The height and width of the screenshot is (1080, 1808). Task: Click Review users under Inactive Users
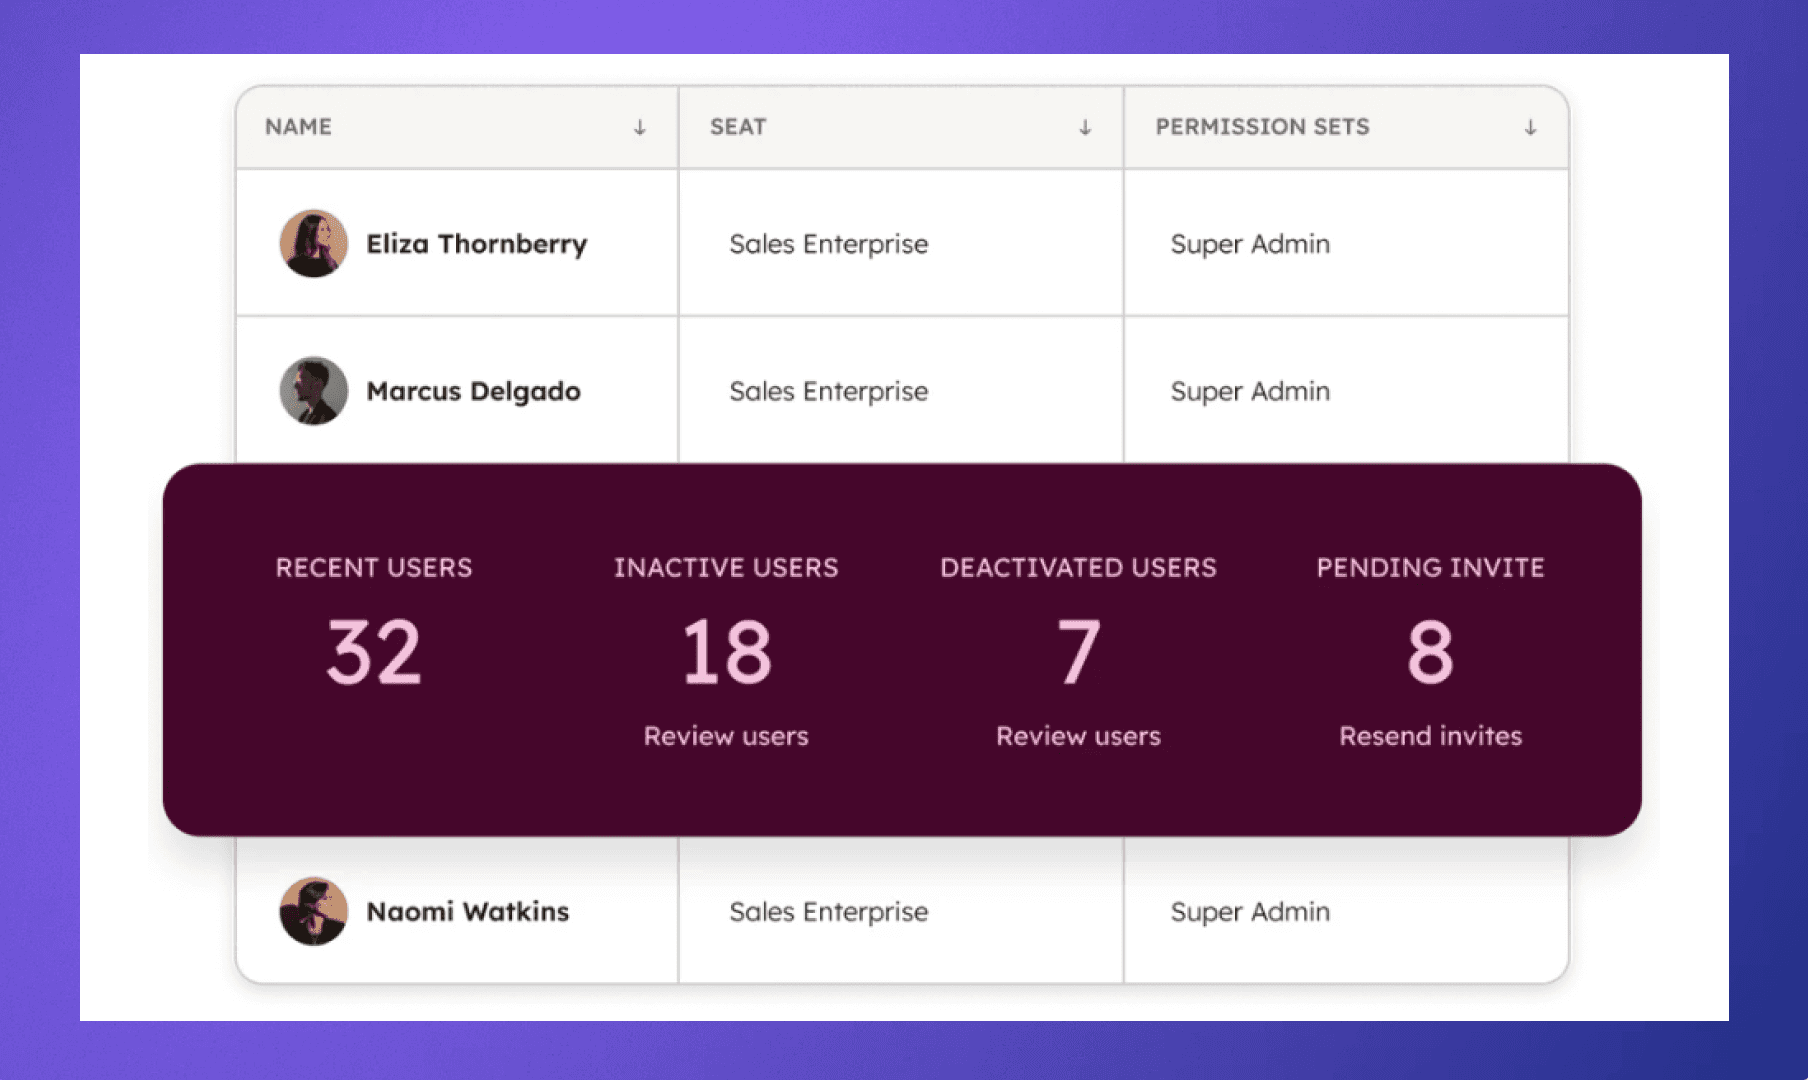726,735
